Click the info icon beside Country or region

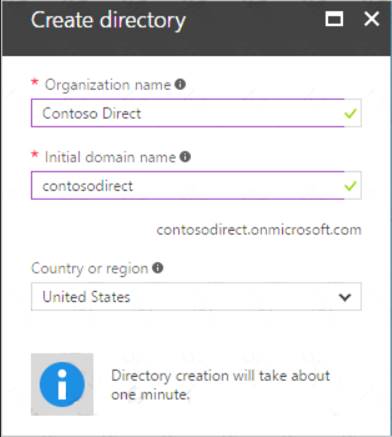point(158,268)
